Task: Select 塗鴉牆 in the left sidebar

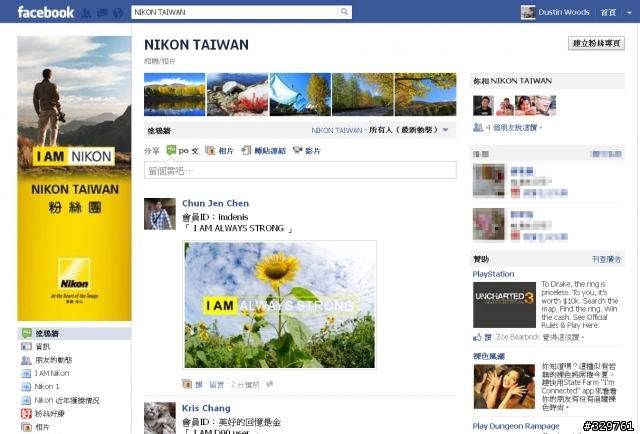Action: click(x=74, y=334)
